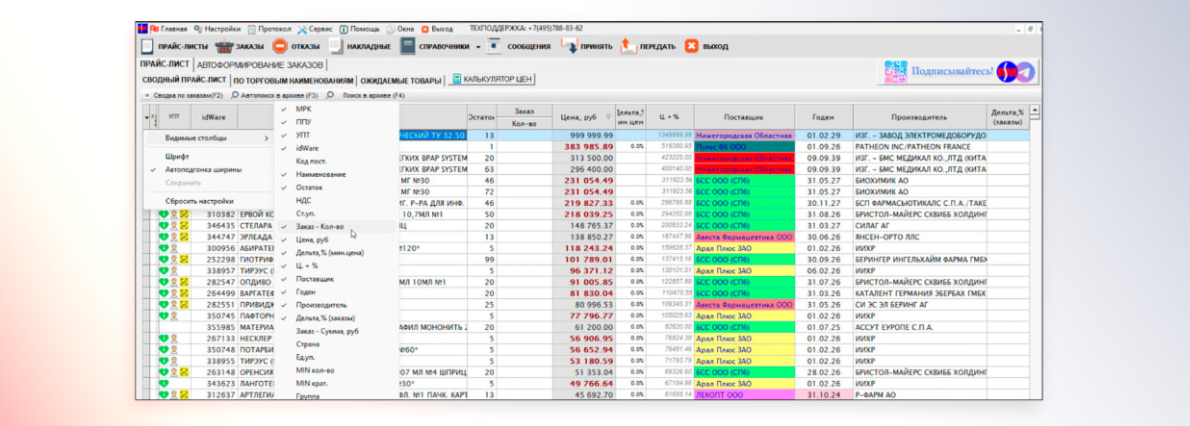The width and height of the screenshot is (1190, 426).
Task: Click the Накладные documents icon
Action: pos(337,46)
